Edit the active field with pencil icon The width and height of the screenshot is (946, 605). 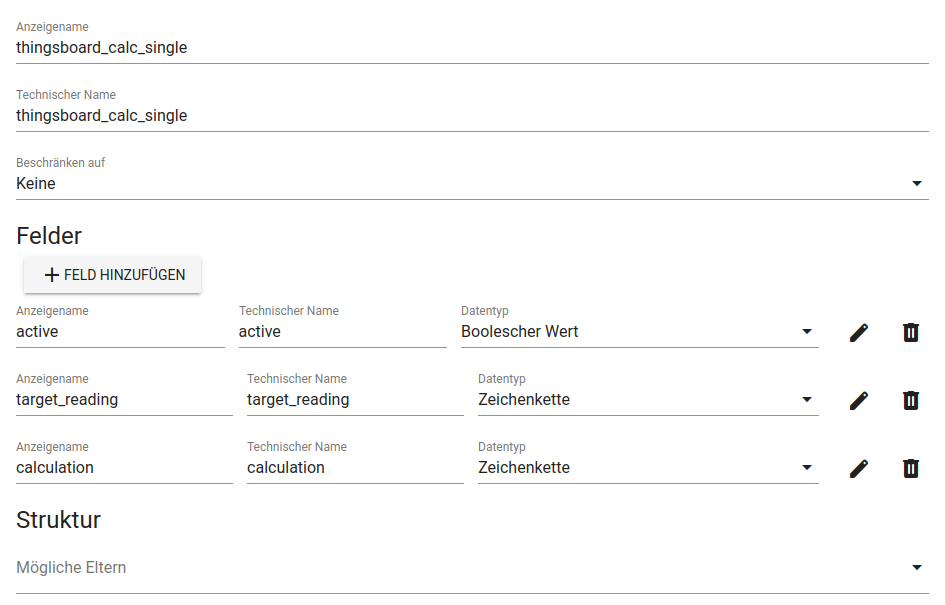tap(858, 333)
